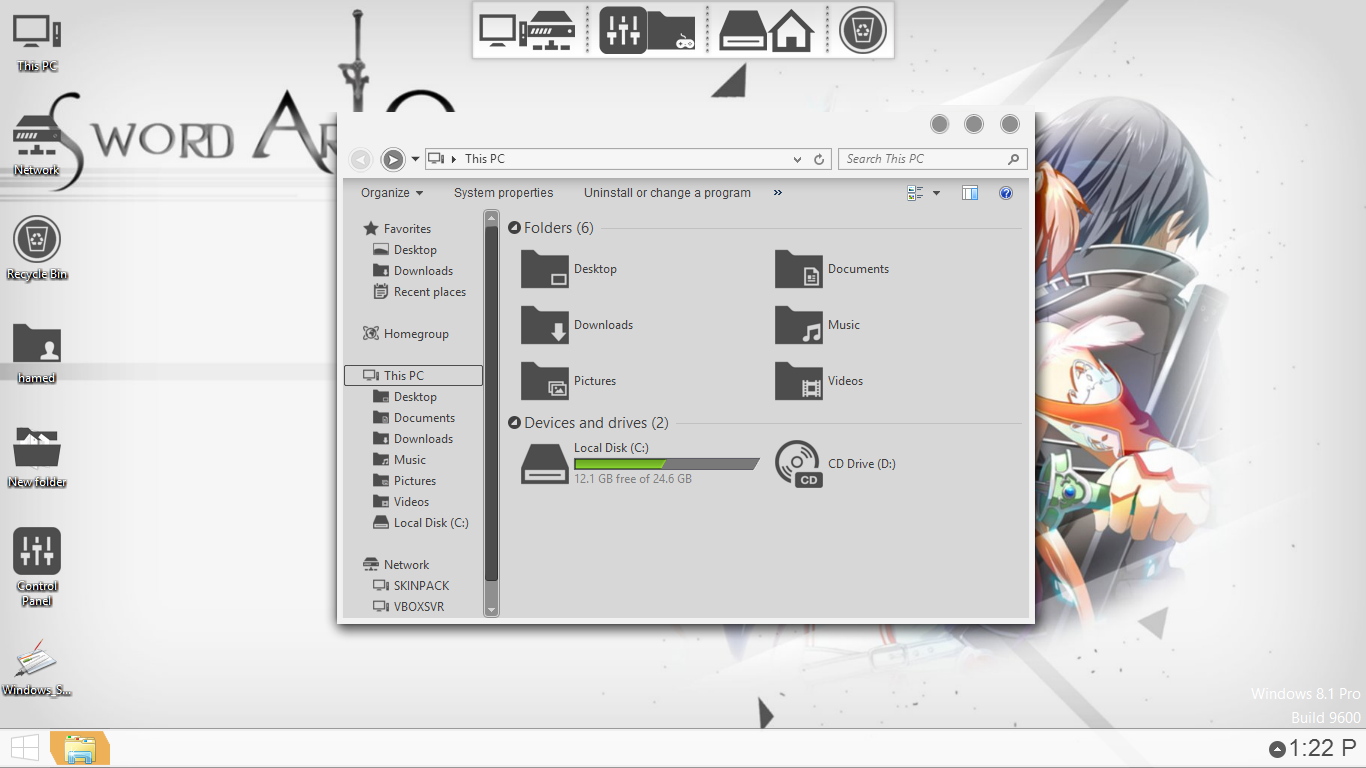
Task: Click the Search This PC field
Action: [920, 159]
